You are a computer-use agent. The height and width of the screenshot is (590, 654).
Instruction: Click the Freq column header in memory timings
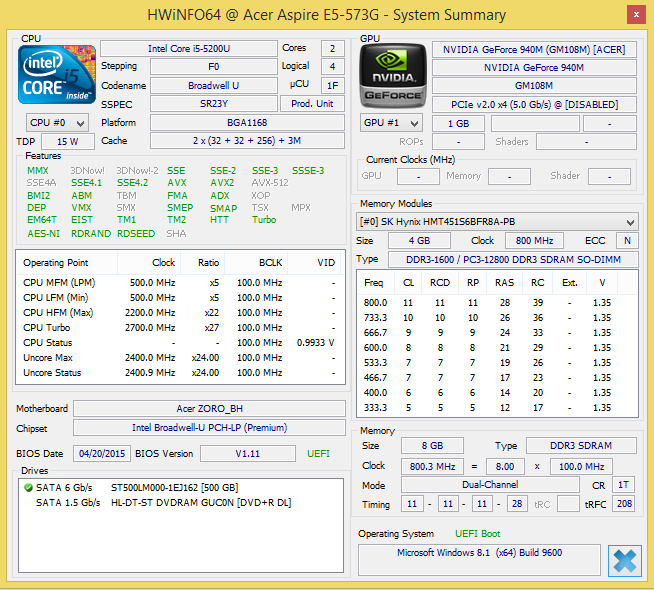pos(375,283)
